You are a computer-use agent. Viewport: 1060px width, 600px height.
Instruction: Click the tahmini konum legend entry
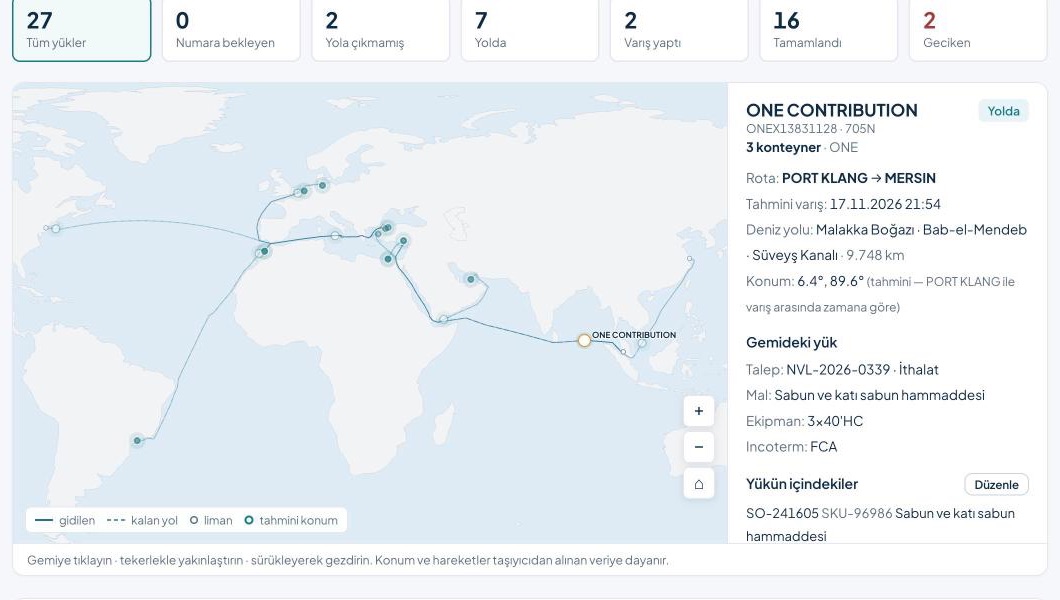click(x=291, y=520)
